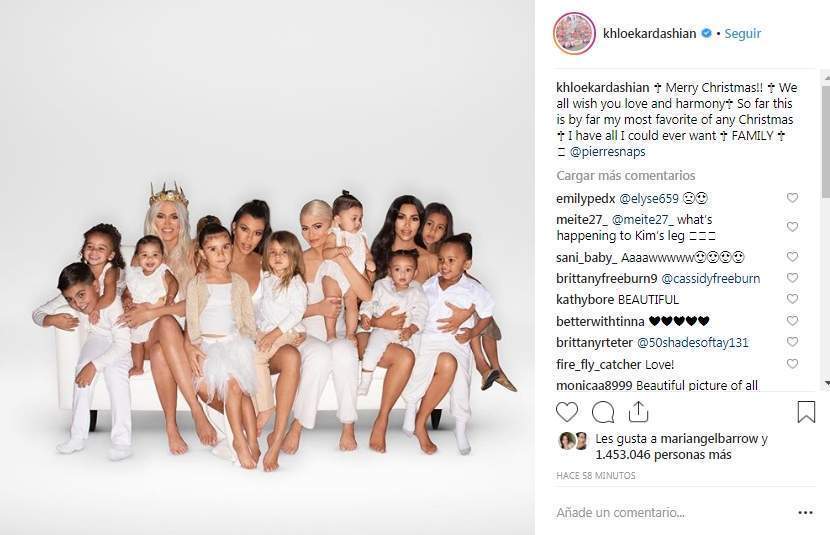This screenshot has width=830, height=535.
Task: Click the comments scrollbar down arrow
Action: click(x=826, y=383)
